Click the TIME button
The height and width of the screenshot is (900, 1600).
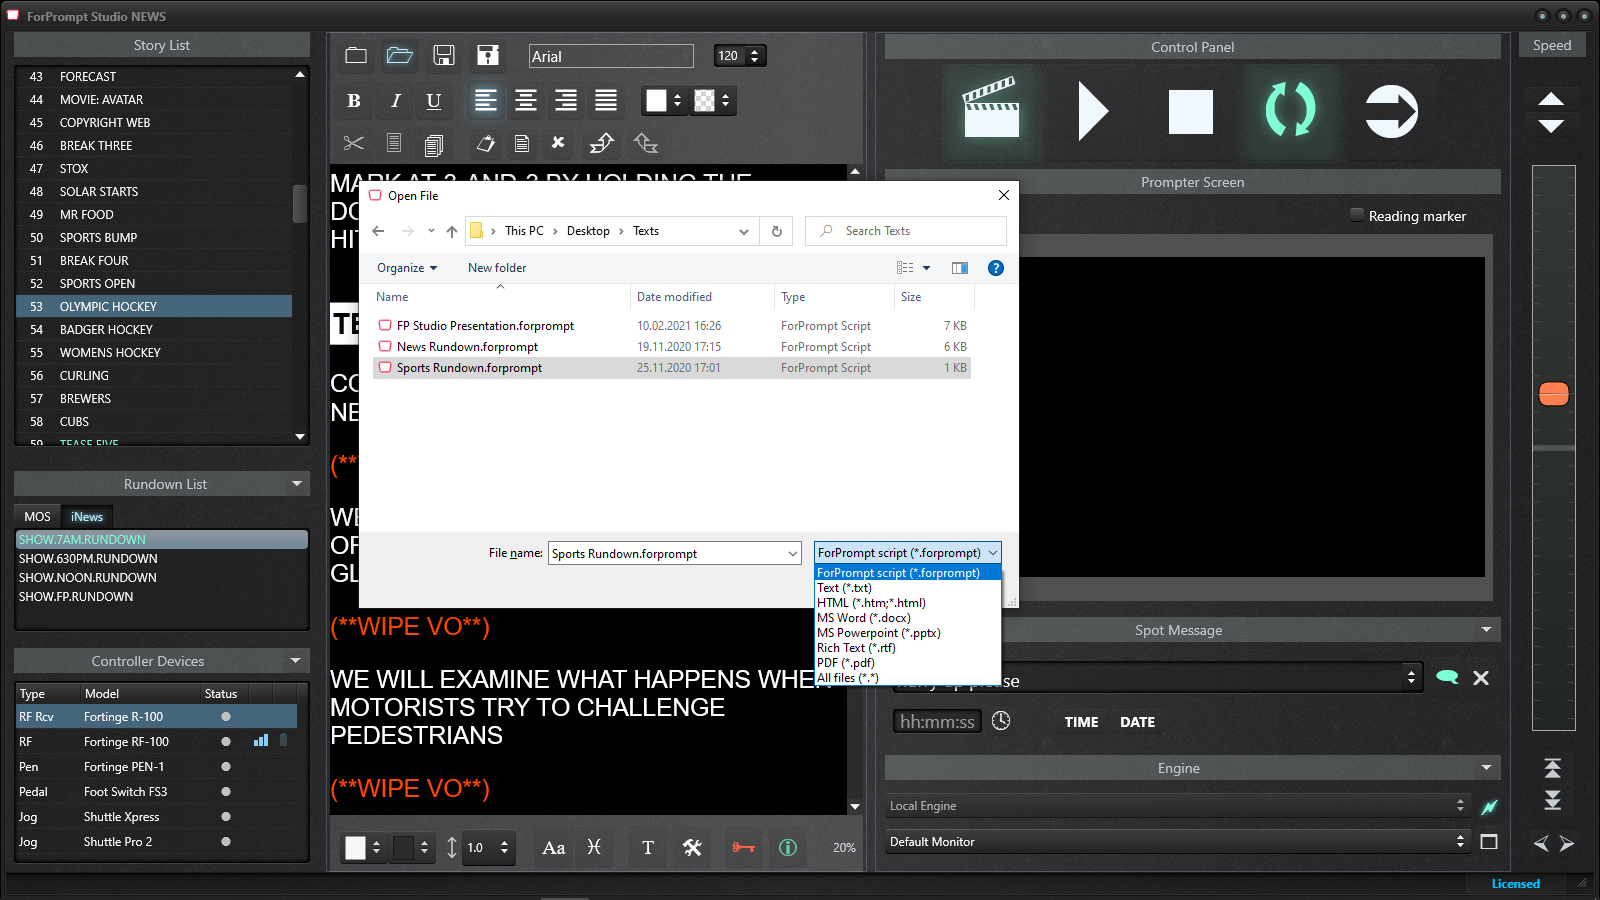coord(1081,722)
